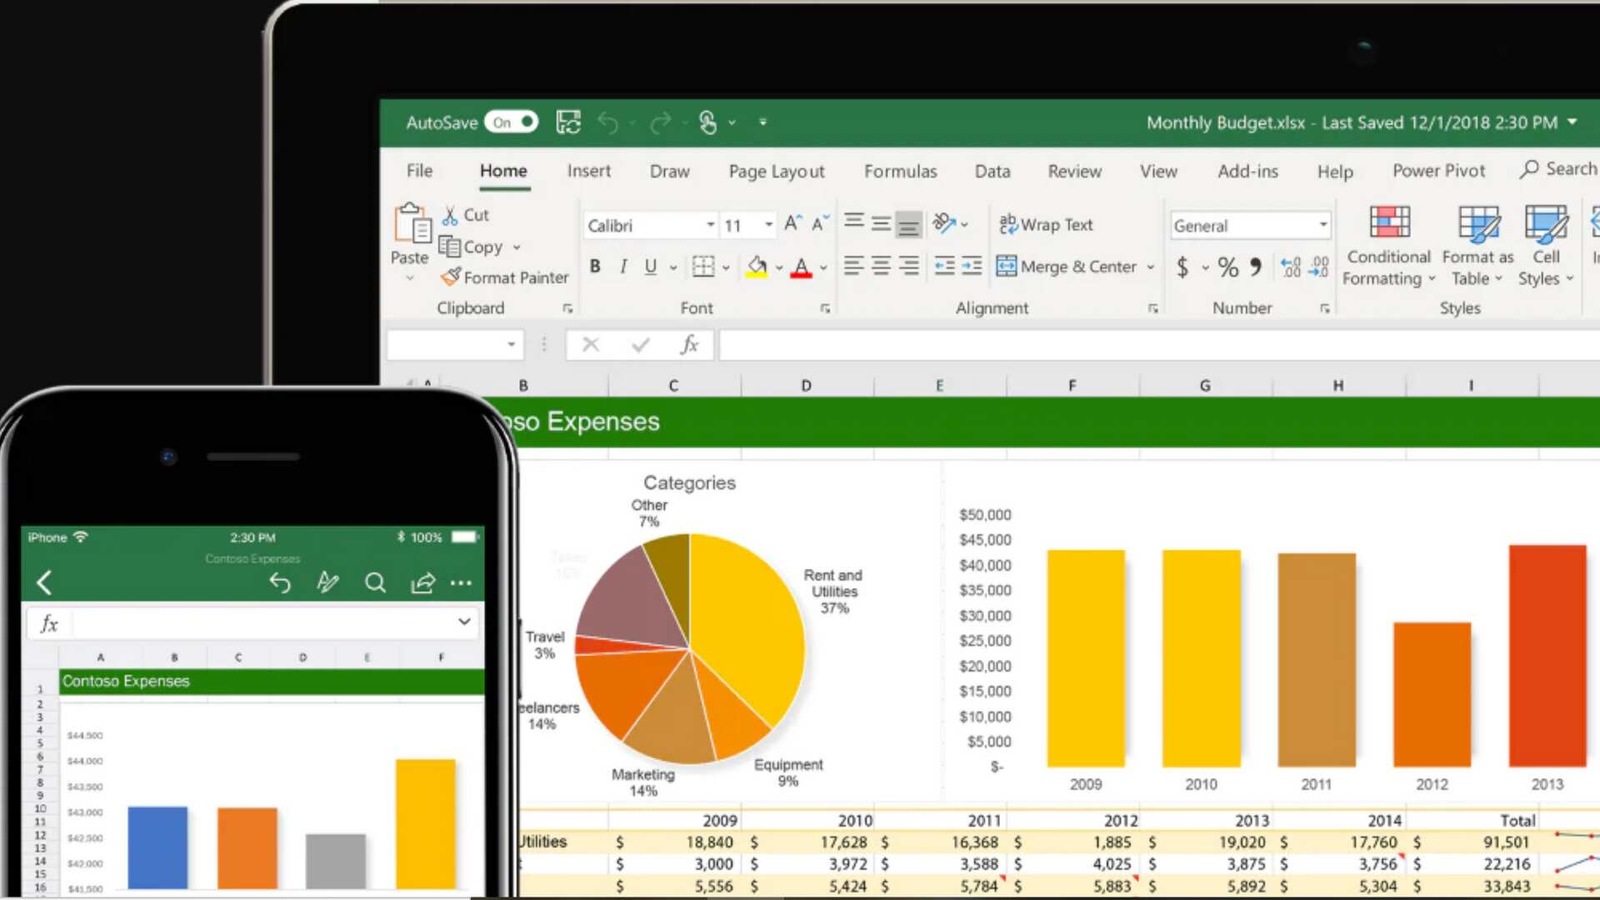Screen dimensions: 1600x900
Task: Toggle underline formatting
Action: tap(649, 266)
